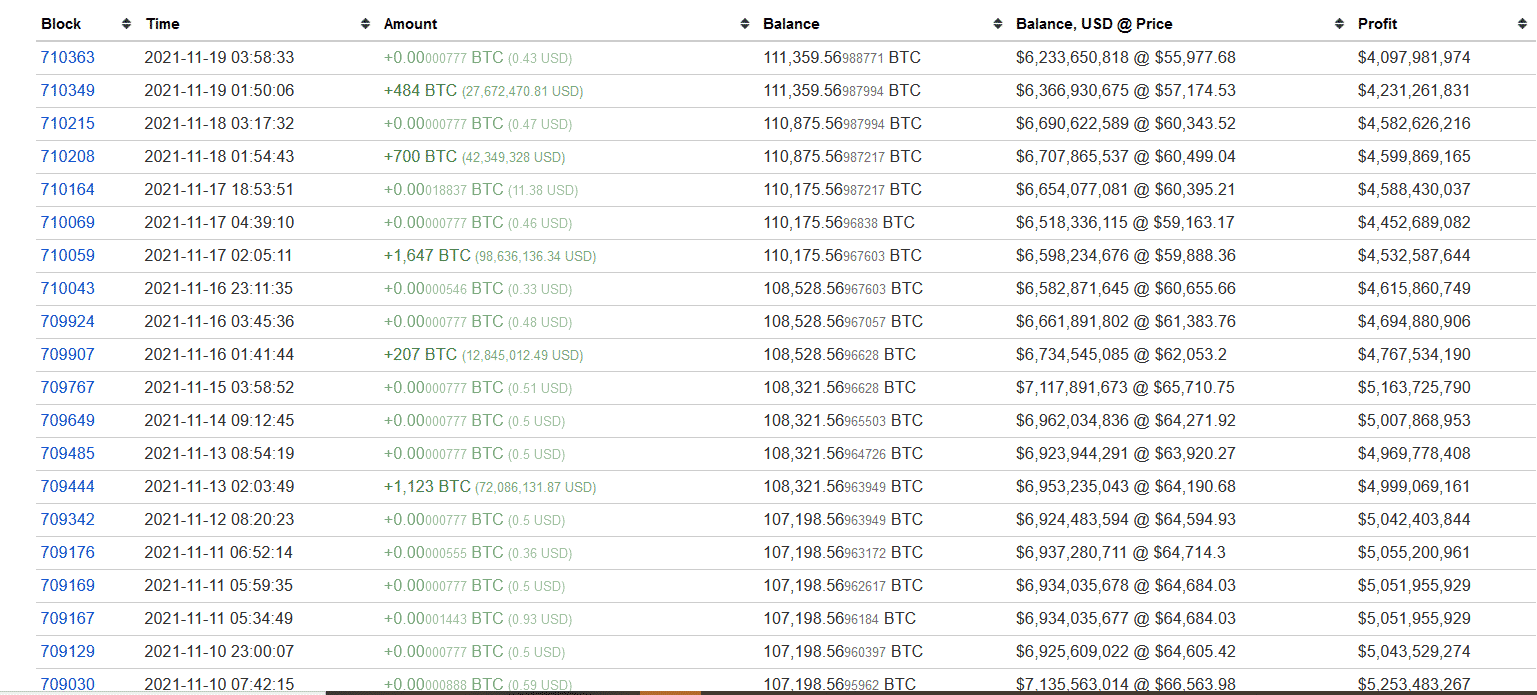The width and height of the screenshot is (1537, 695).
Task: Click the sort arrows beside Time header
Action: pos(365,24)
